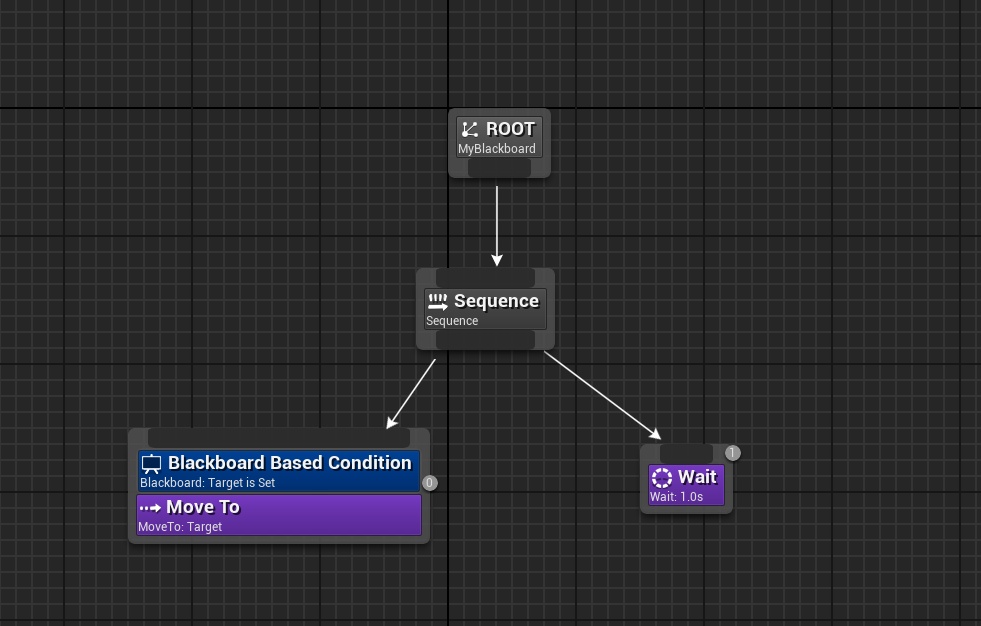Select the Move To task title
The width and height of the screenshot is (981, 626).
tap(203, 507)
